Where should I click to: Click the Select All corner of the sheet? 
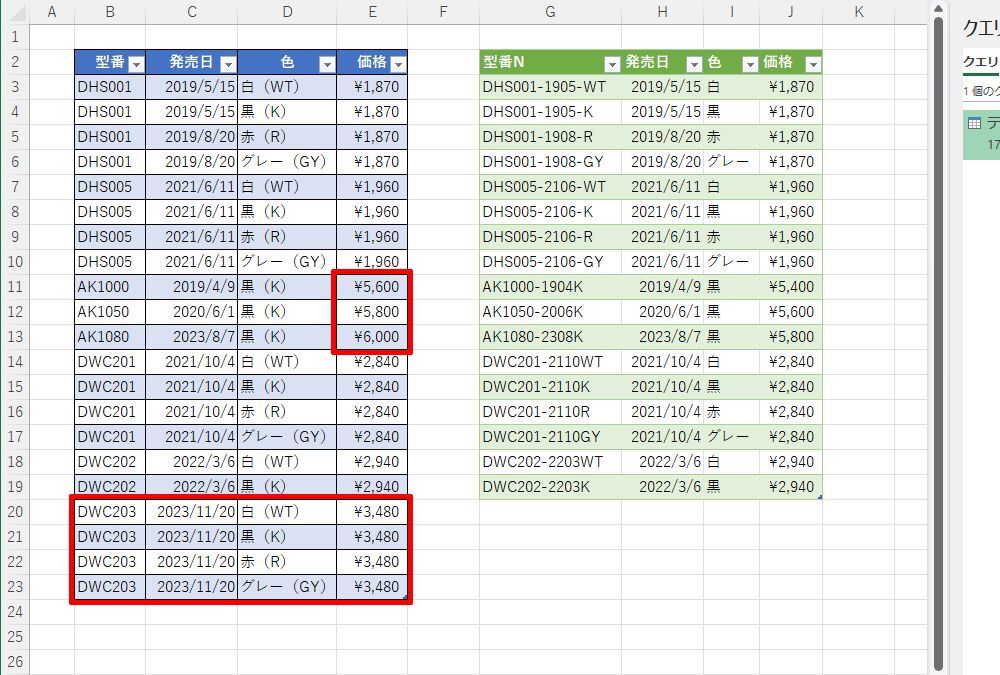click(15, 12)
